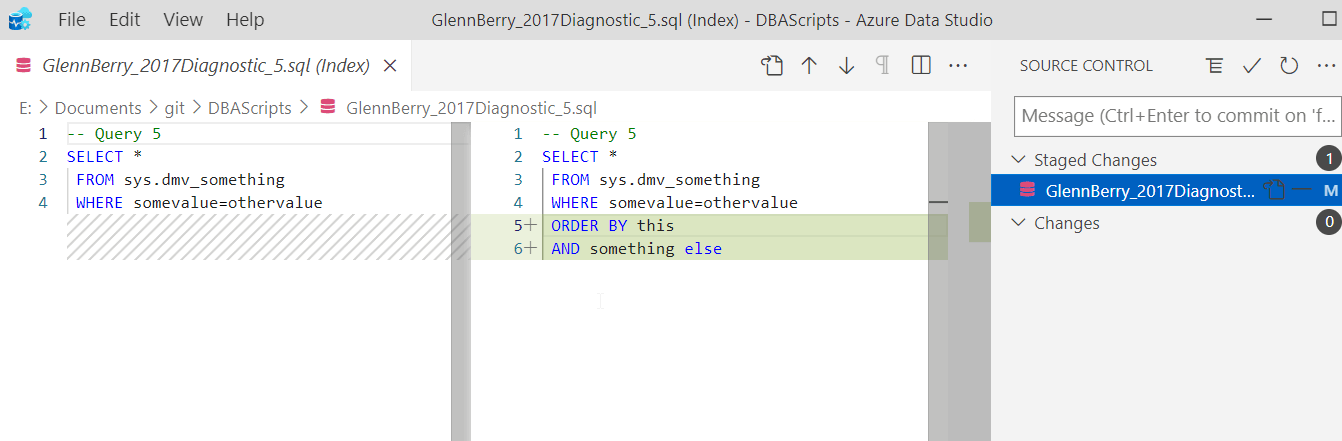
Task: Click the database icon on the editor tab
Action: 24,66
